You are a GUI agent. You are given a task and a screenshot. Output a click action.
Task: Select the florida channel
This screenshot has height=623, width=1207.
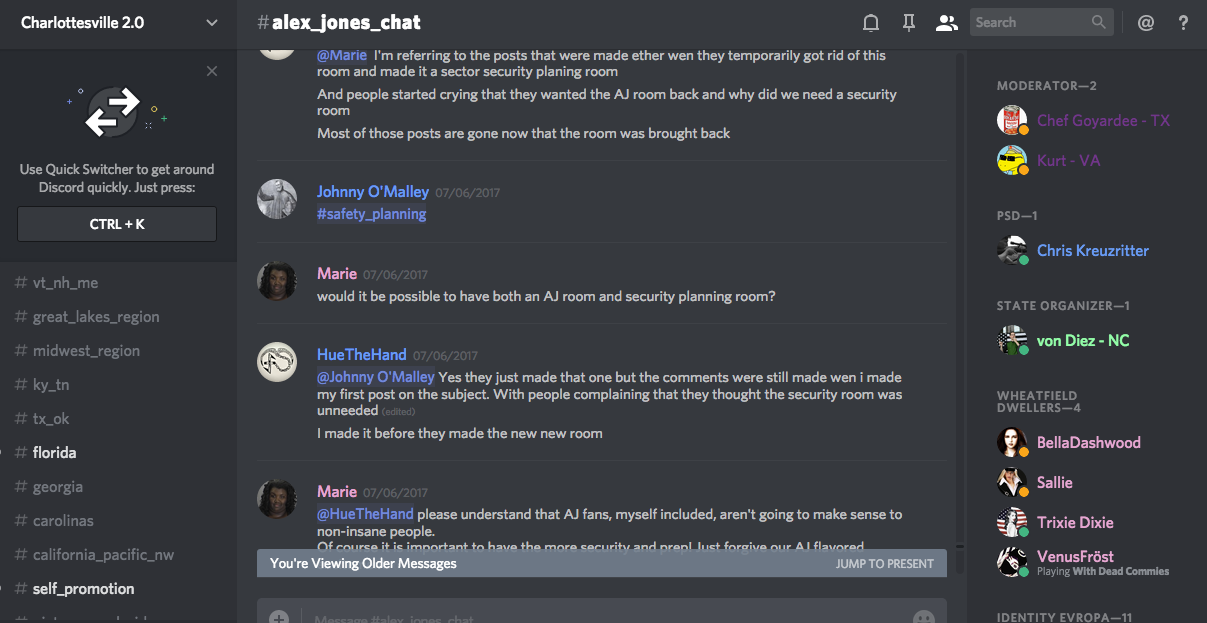click(x=118, y=453)
